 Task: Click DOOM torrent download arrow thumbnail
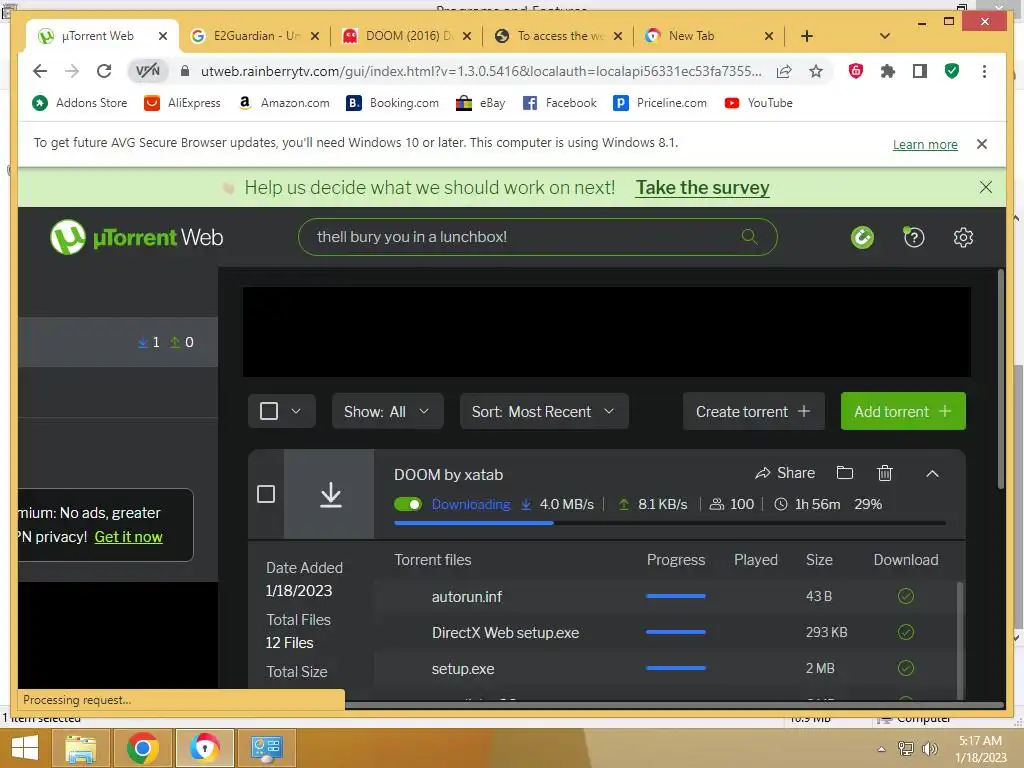330,494
